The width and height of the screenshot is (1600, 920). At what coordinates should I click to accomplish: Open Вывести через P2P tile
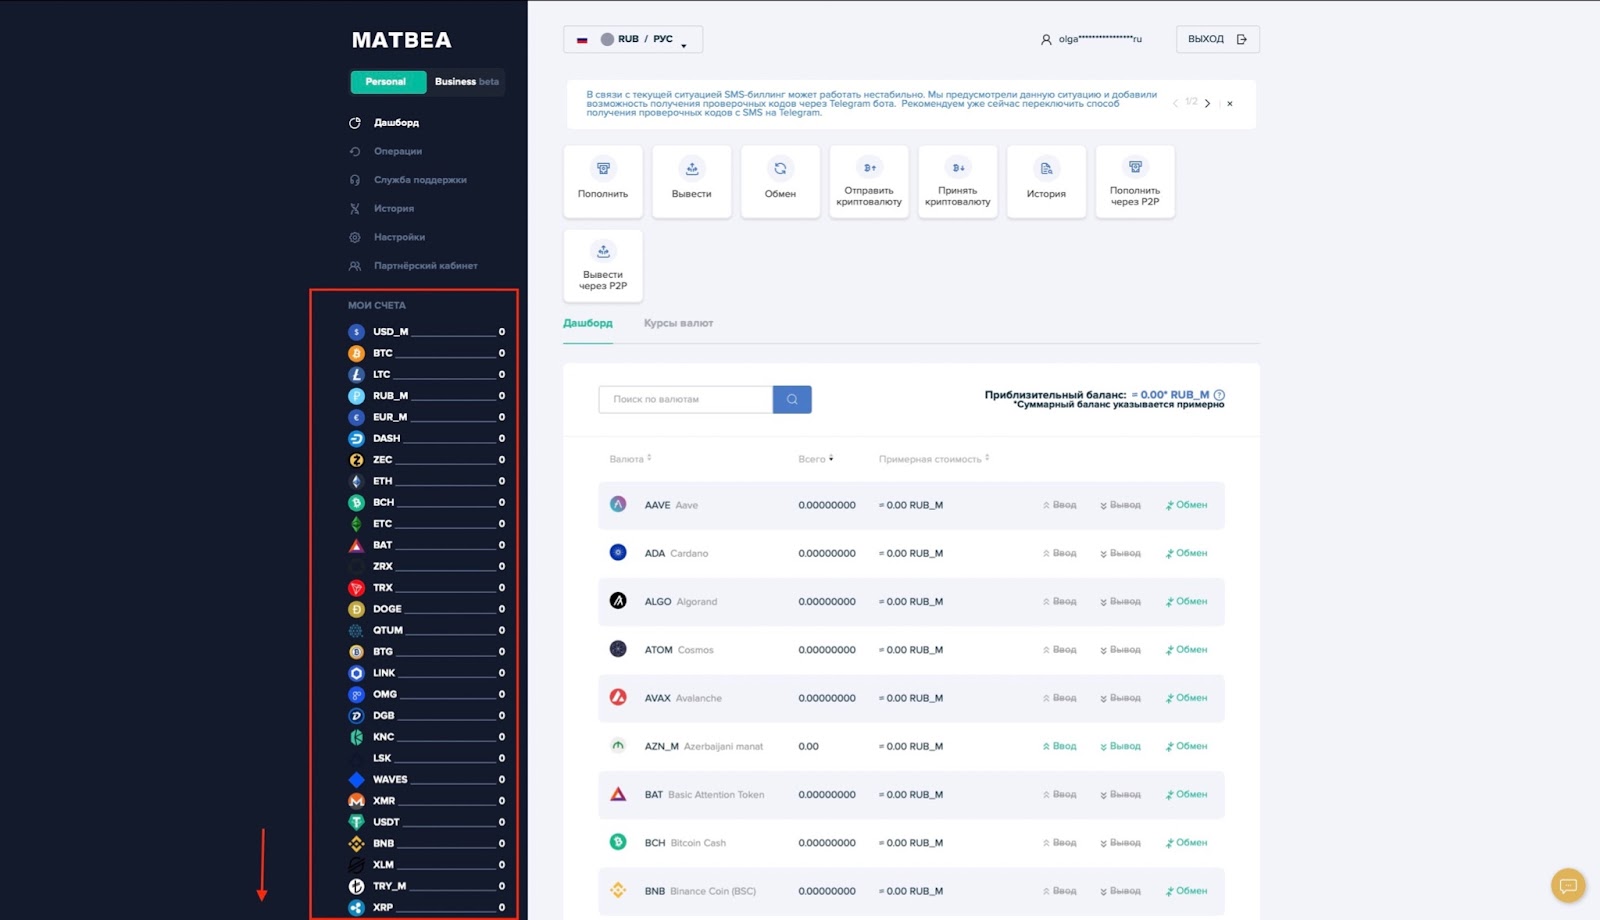point(603,266)
